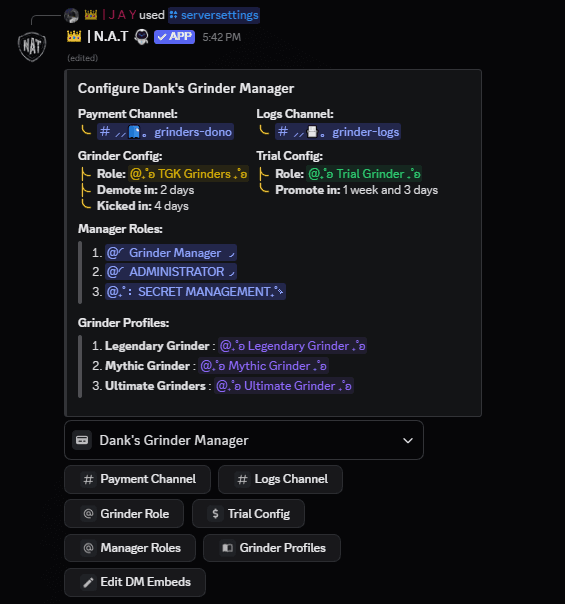
Task: Click the Logs Channel button
Action: click(x=280, y=479)
